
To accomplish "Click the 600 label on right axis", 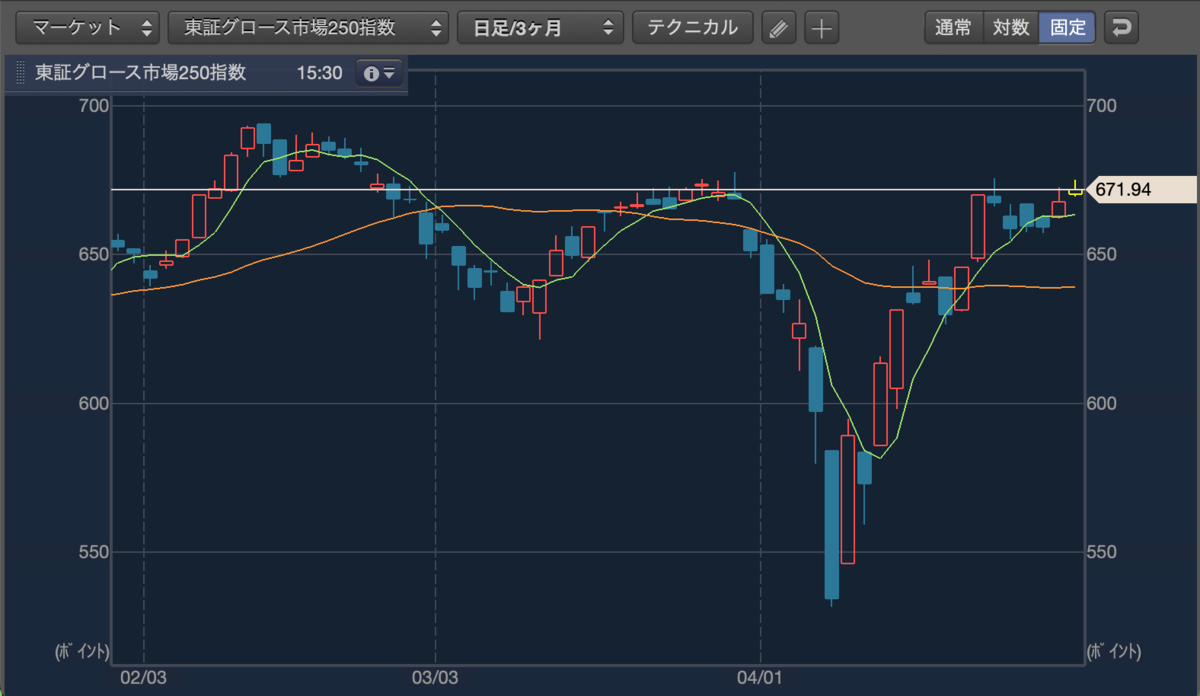I will [x=1101, y=403].
